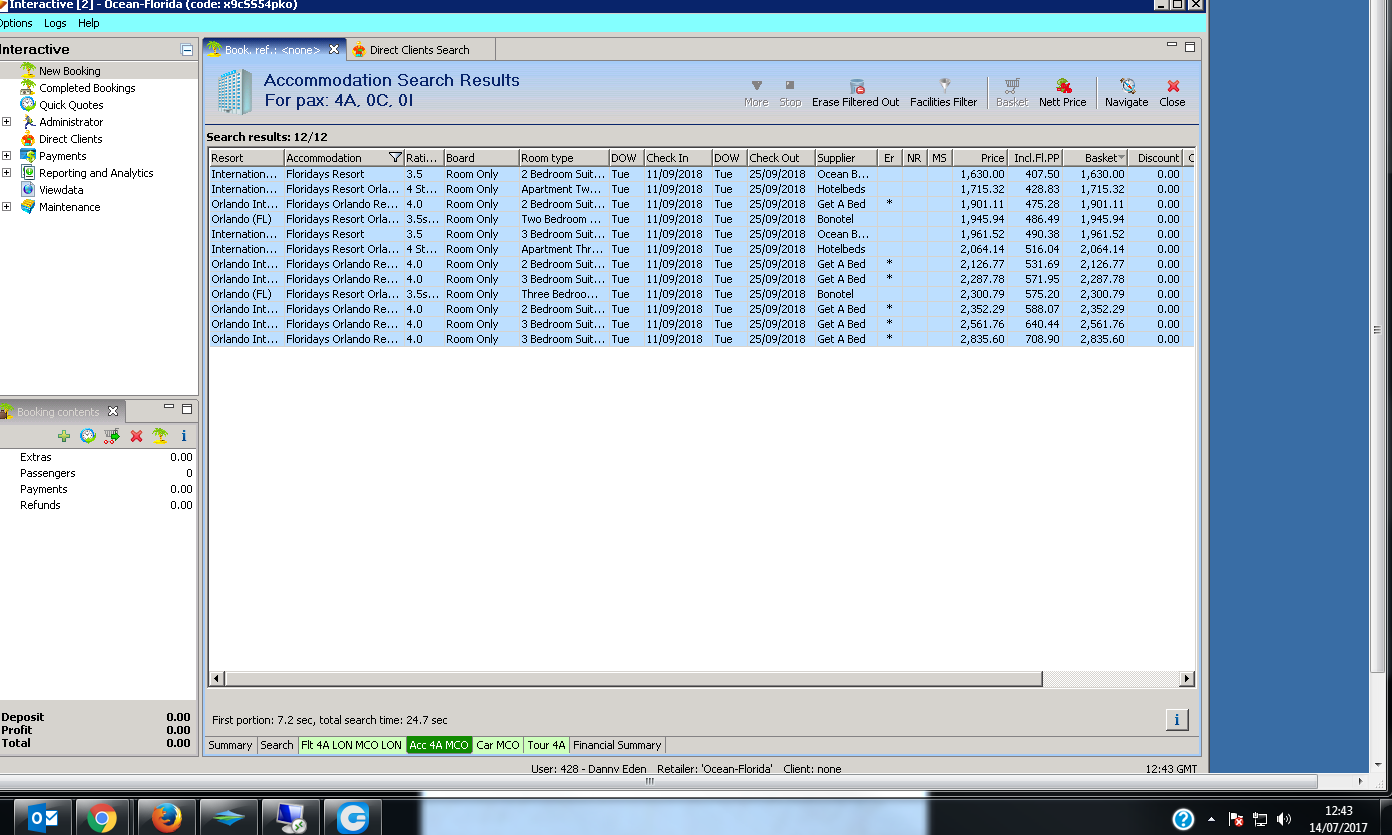Click the Passengers line in Booking contents
Screen dimensions: 1392x835
[98, 473]
